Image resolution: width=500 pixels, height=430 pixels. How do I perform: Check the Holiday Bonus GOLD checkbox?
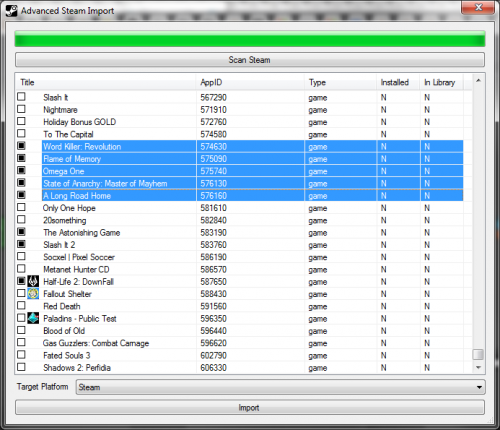[x=21, y=121]
